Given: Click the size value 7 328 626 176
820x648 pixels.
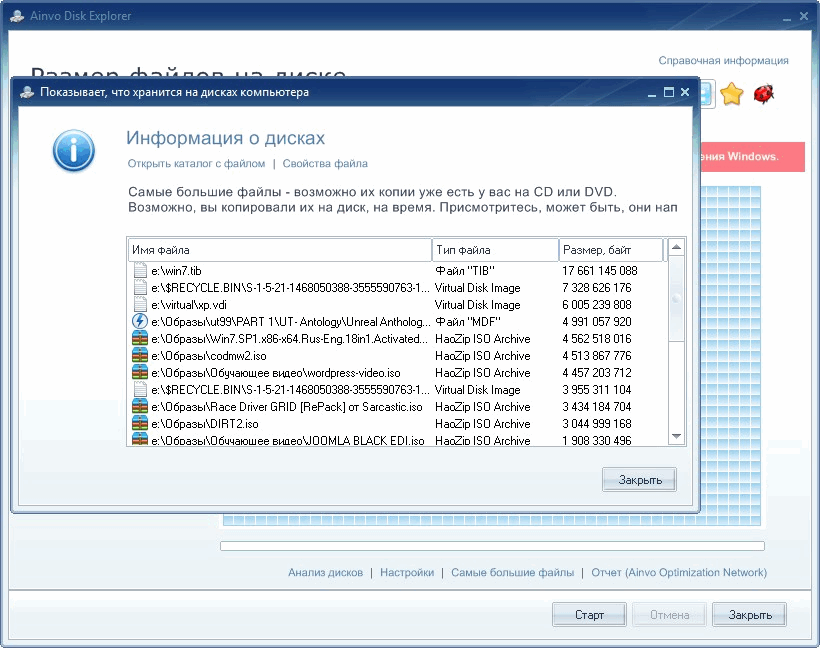Looking at the screenshot, I should click(x=597, y=288).
